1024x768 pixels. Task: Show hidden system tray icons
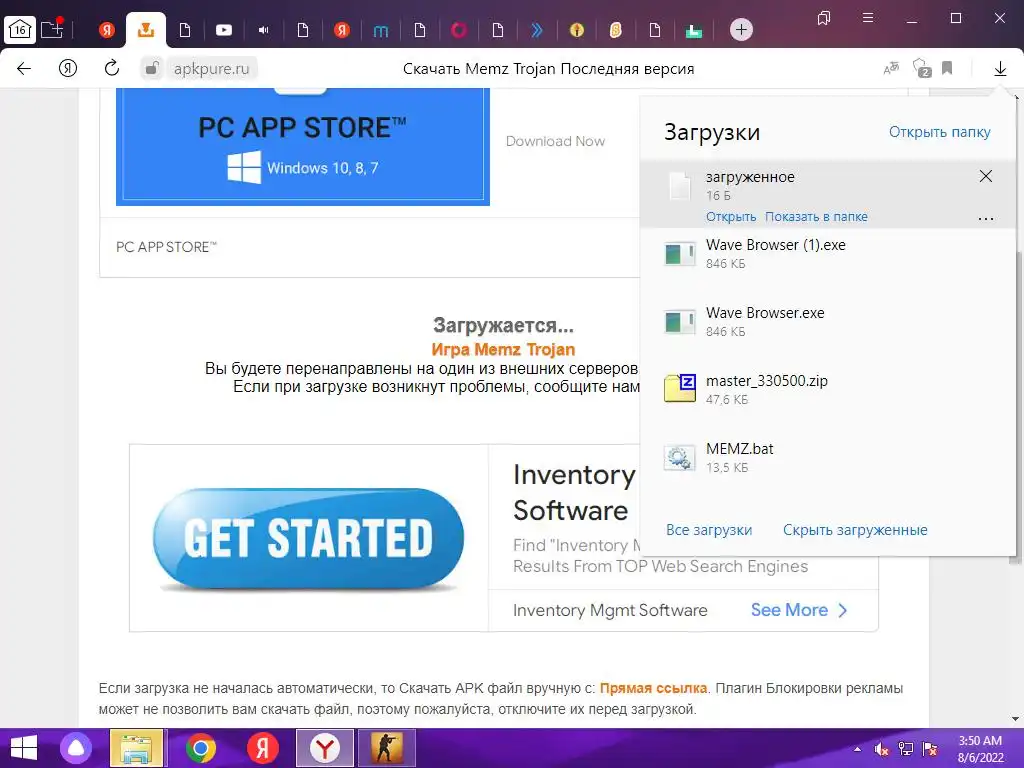pyautogui.click(x=857, y=749)
